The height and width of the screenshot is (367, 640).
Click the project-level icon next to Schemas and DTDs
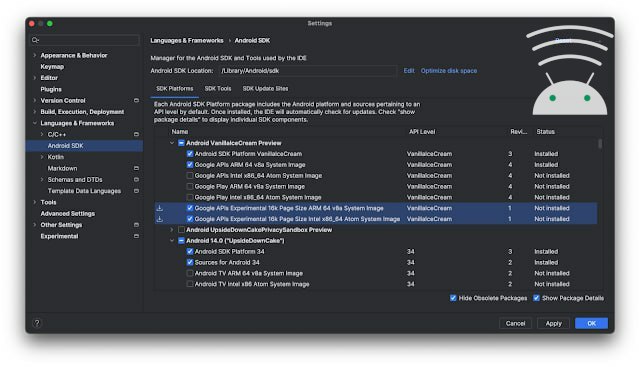(136, 180)
